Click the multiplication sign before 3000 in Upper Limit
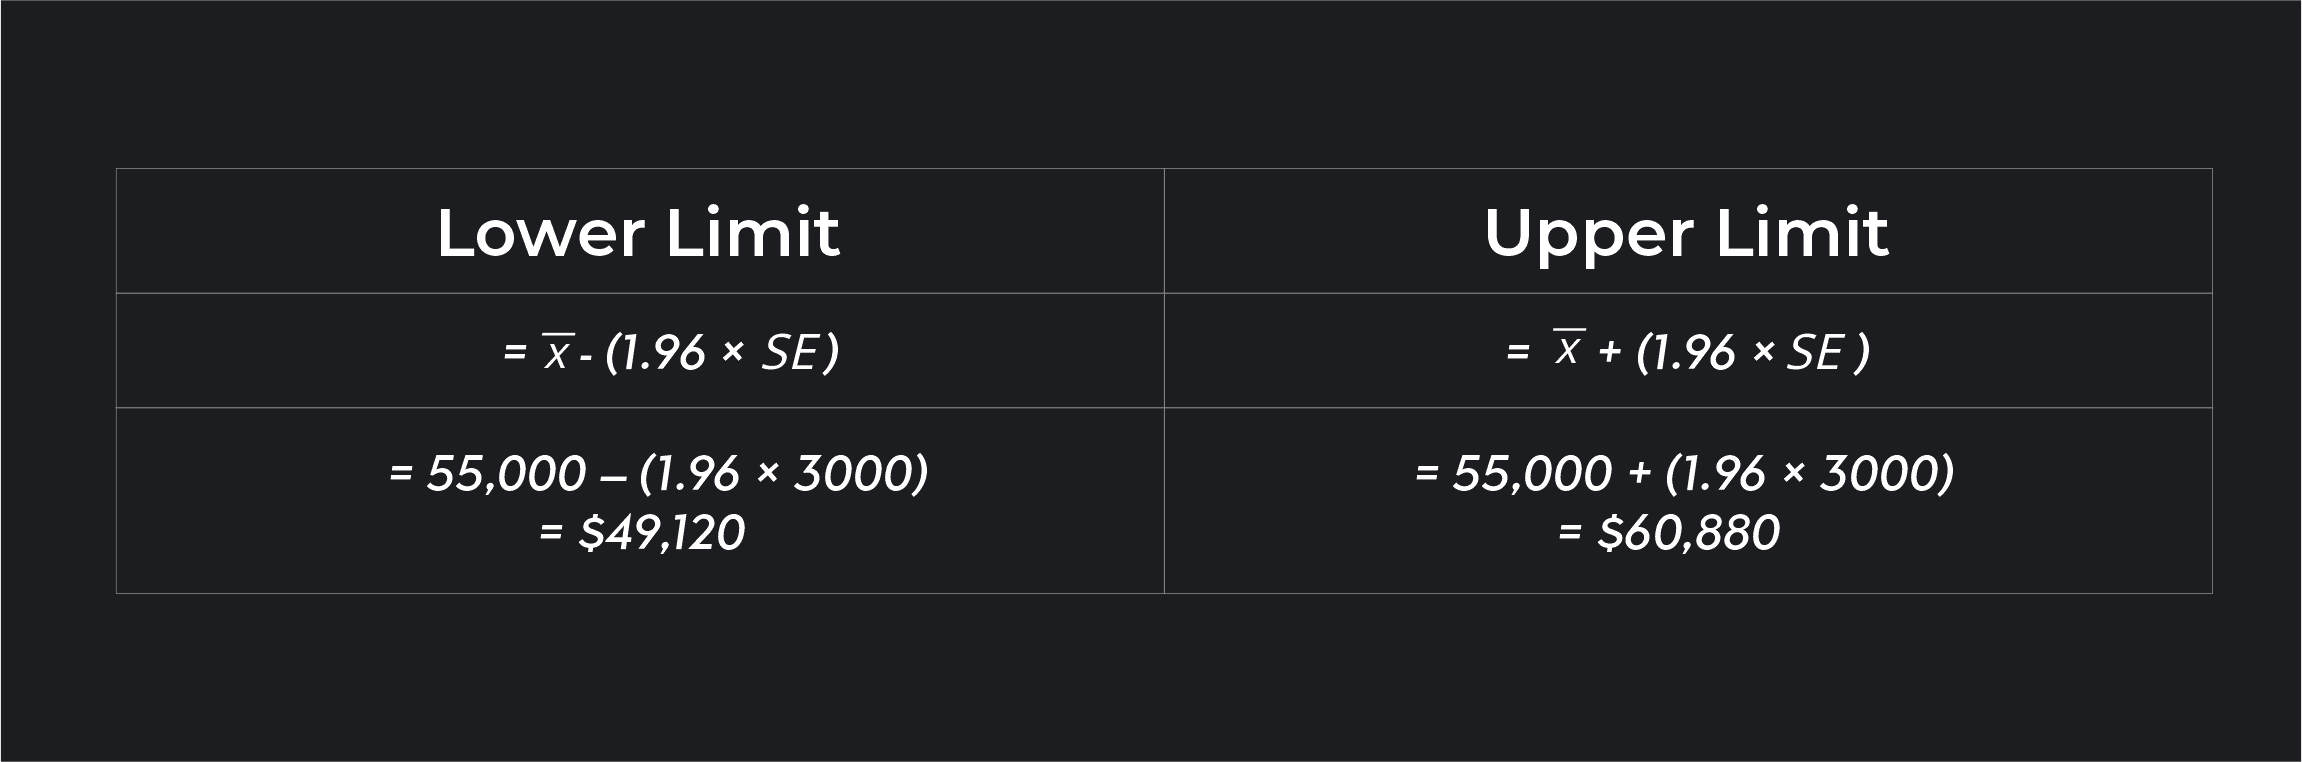The width and height of the screenshot is (2302, 762). (1793, 473)
